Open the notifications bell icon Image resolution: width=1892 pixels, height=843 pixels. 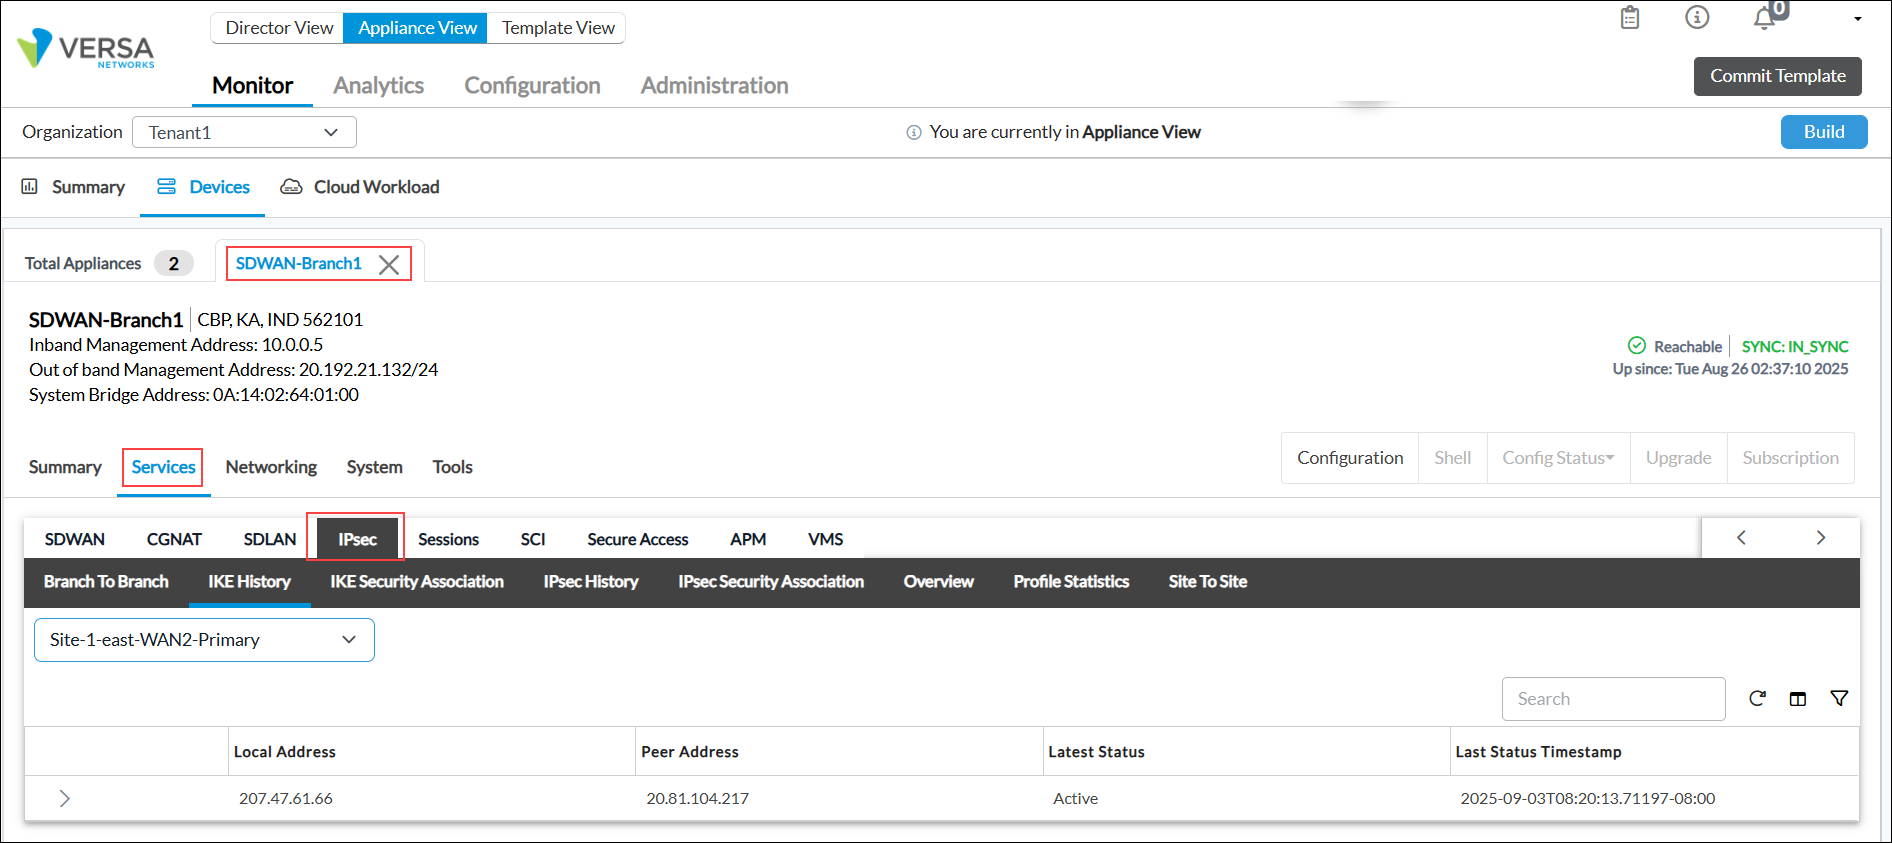coord(1765,18)
